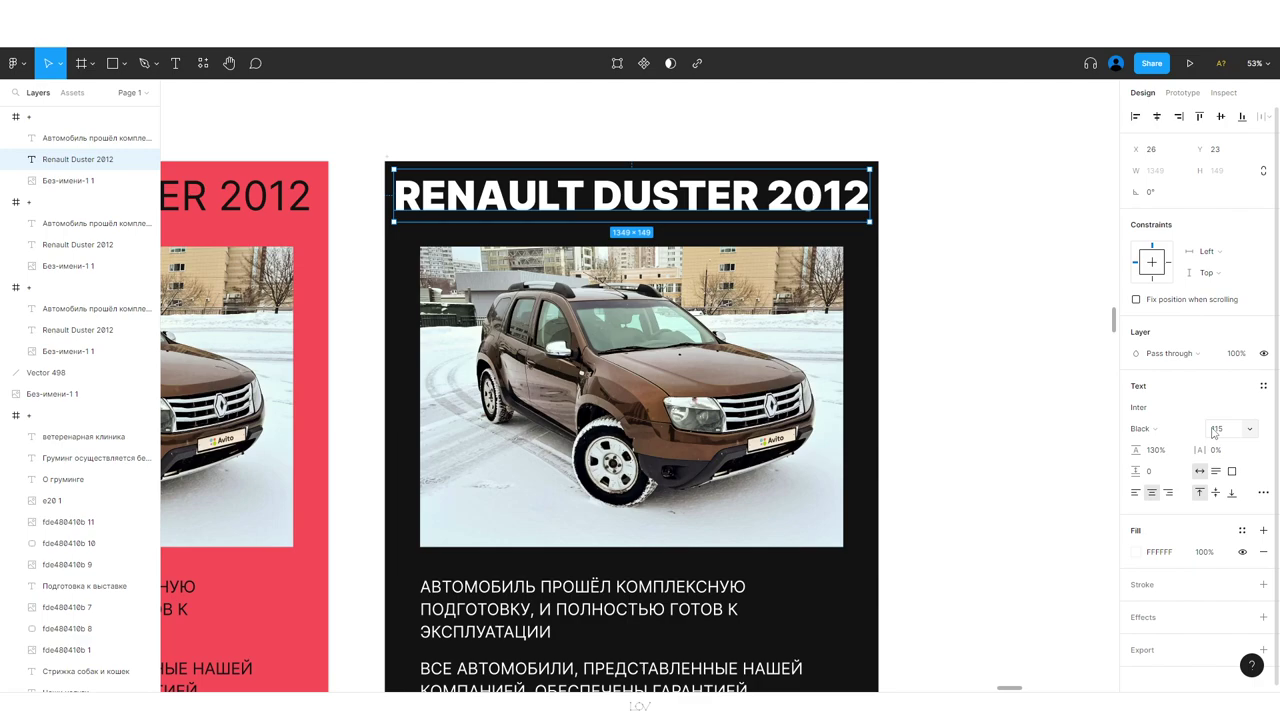1280x720 pixels.
Task: Open the help question mark button
Action: click(1251, 666)
